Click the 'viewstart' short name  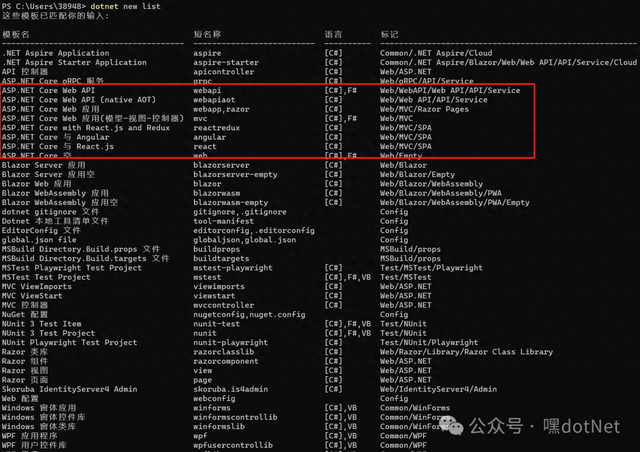click(214, 296)
